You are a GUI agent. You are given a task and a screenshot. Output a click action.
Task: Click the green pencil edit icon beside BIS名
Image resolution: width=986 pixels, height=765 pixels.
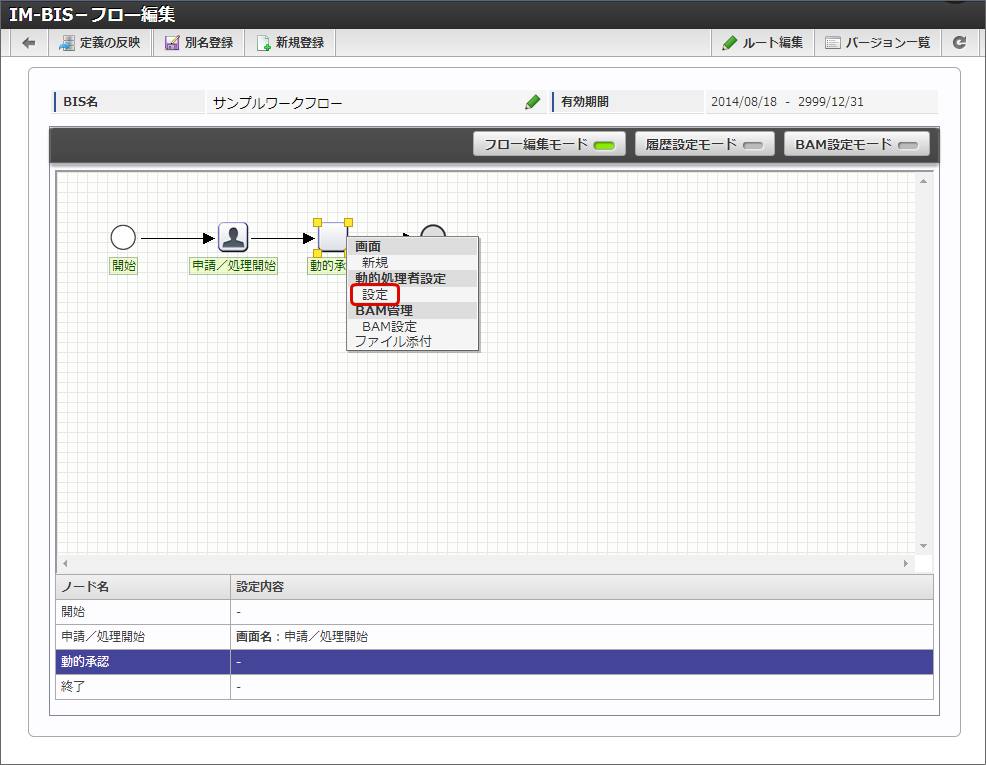click(533, 102)
